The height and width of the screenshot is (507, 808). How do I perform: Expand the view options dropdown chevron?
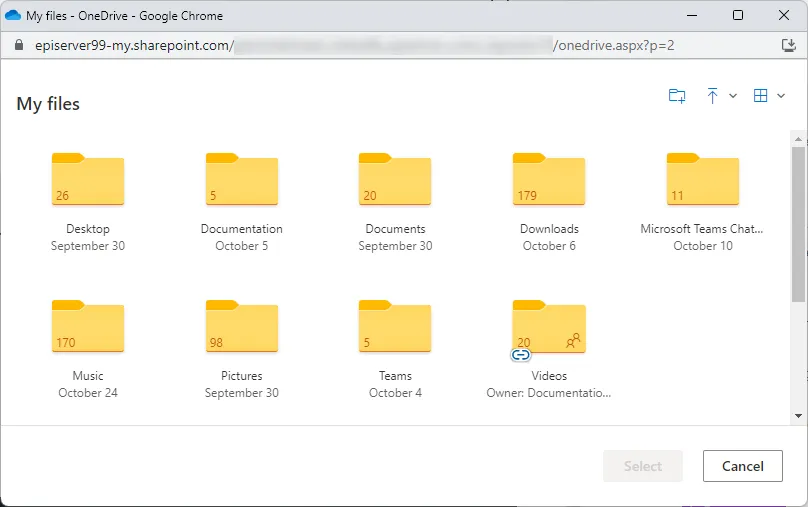point(781,96)
